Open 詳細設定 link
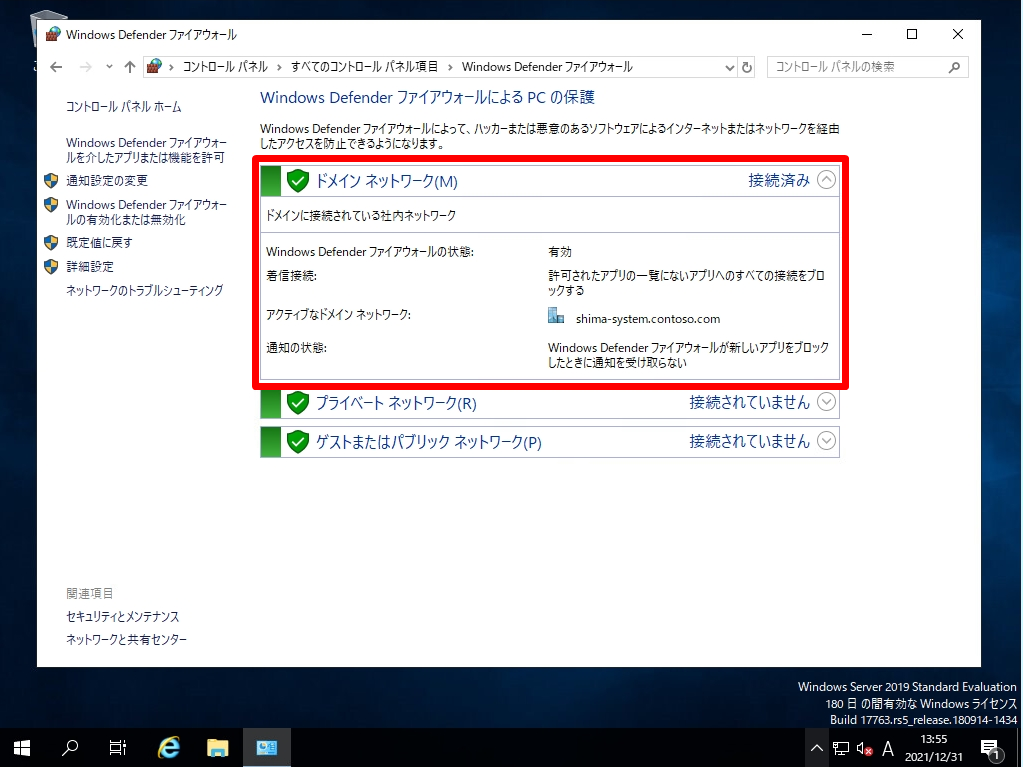This screenshot has height=767, width=1023. point(90,267)
